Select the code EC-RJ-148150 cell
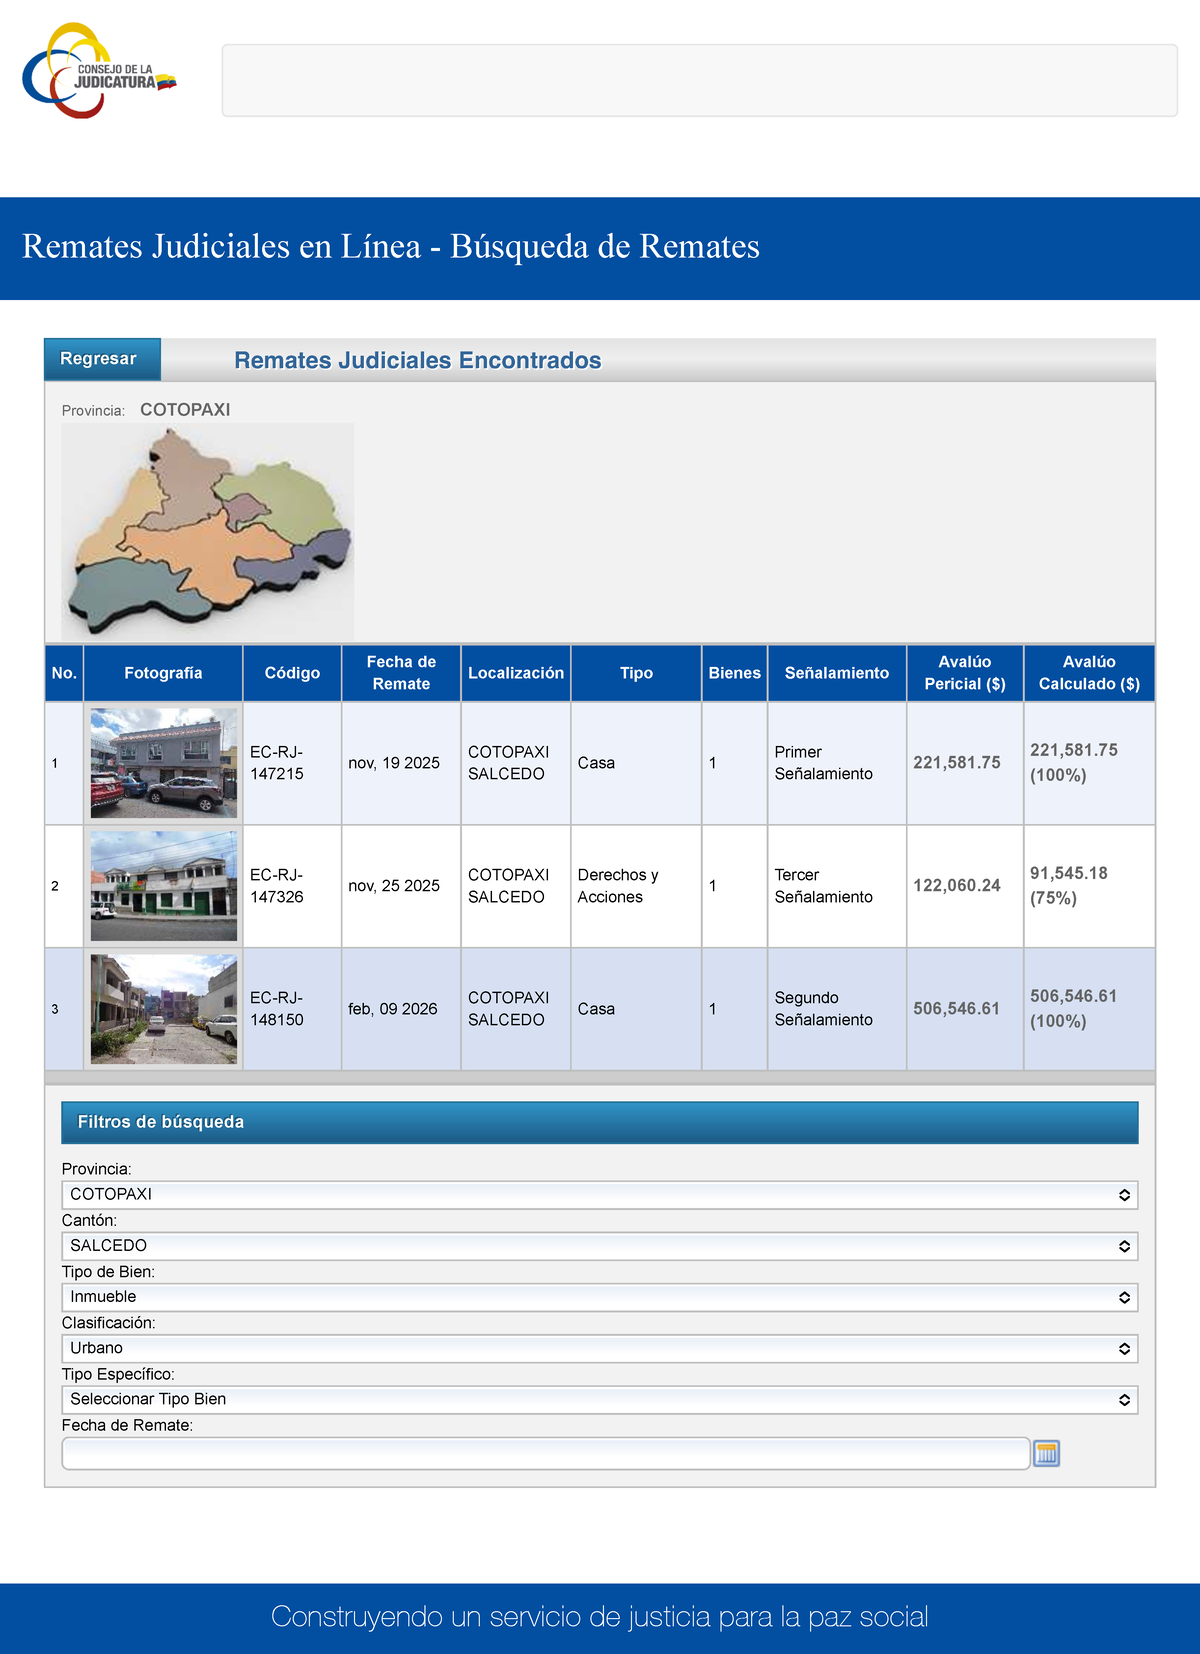This screenshot has width=1200, height=1654. (x=292, y=1009)
